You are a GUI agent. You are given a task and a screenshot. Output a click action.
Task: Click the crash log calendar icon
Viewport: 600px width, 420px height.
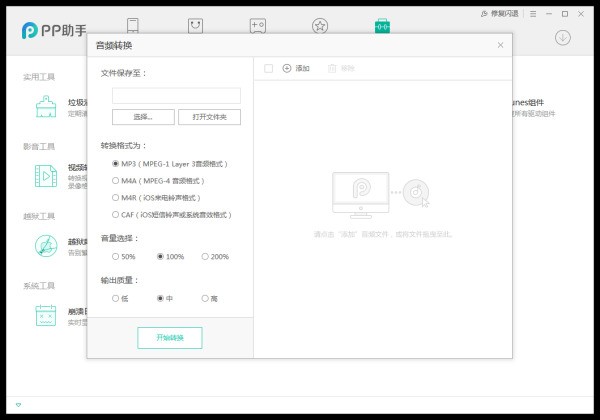pos(45,315)
